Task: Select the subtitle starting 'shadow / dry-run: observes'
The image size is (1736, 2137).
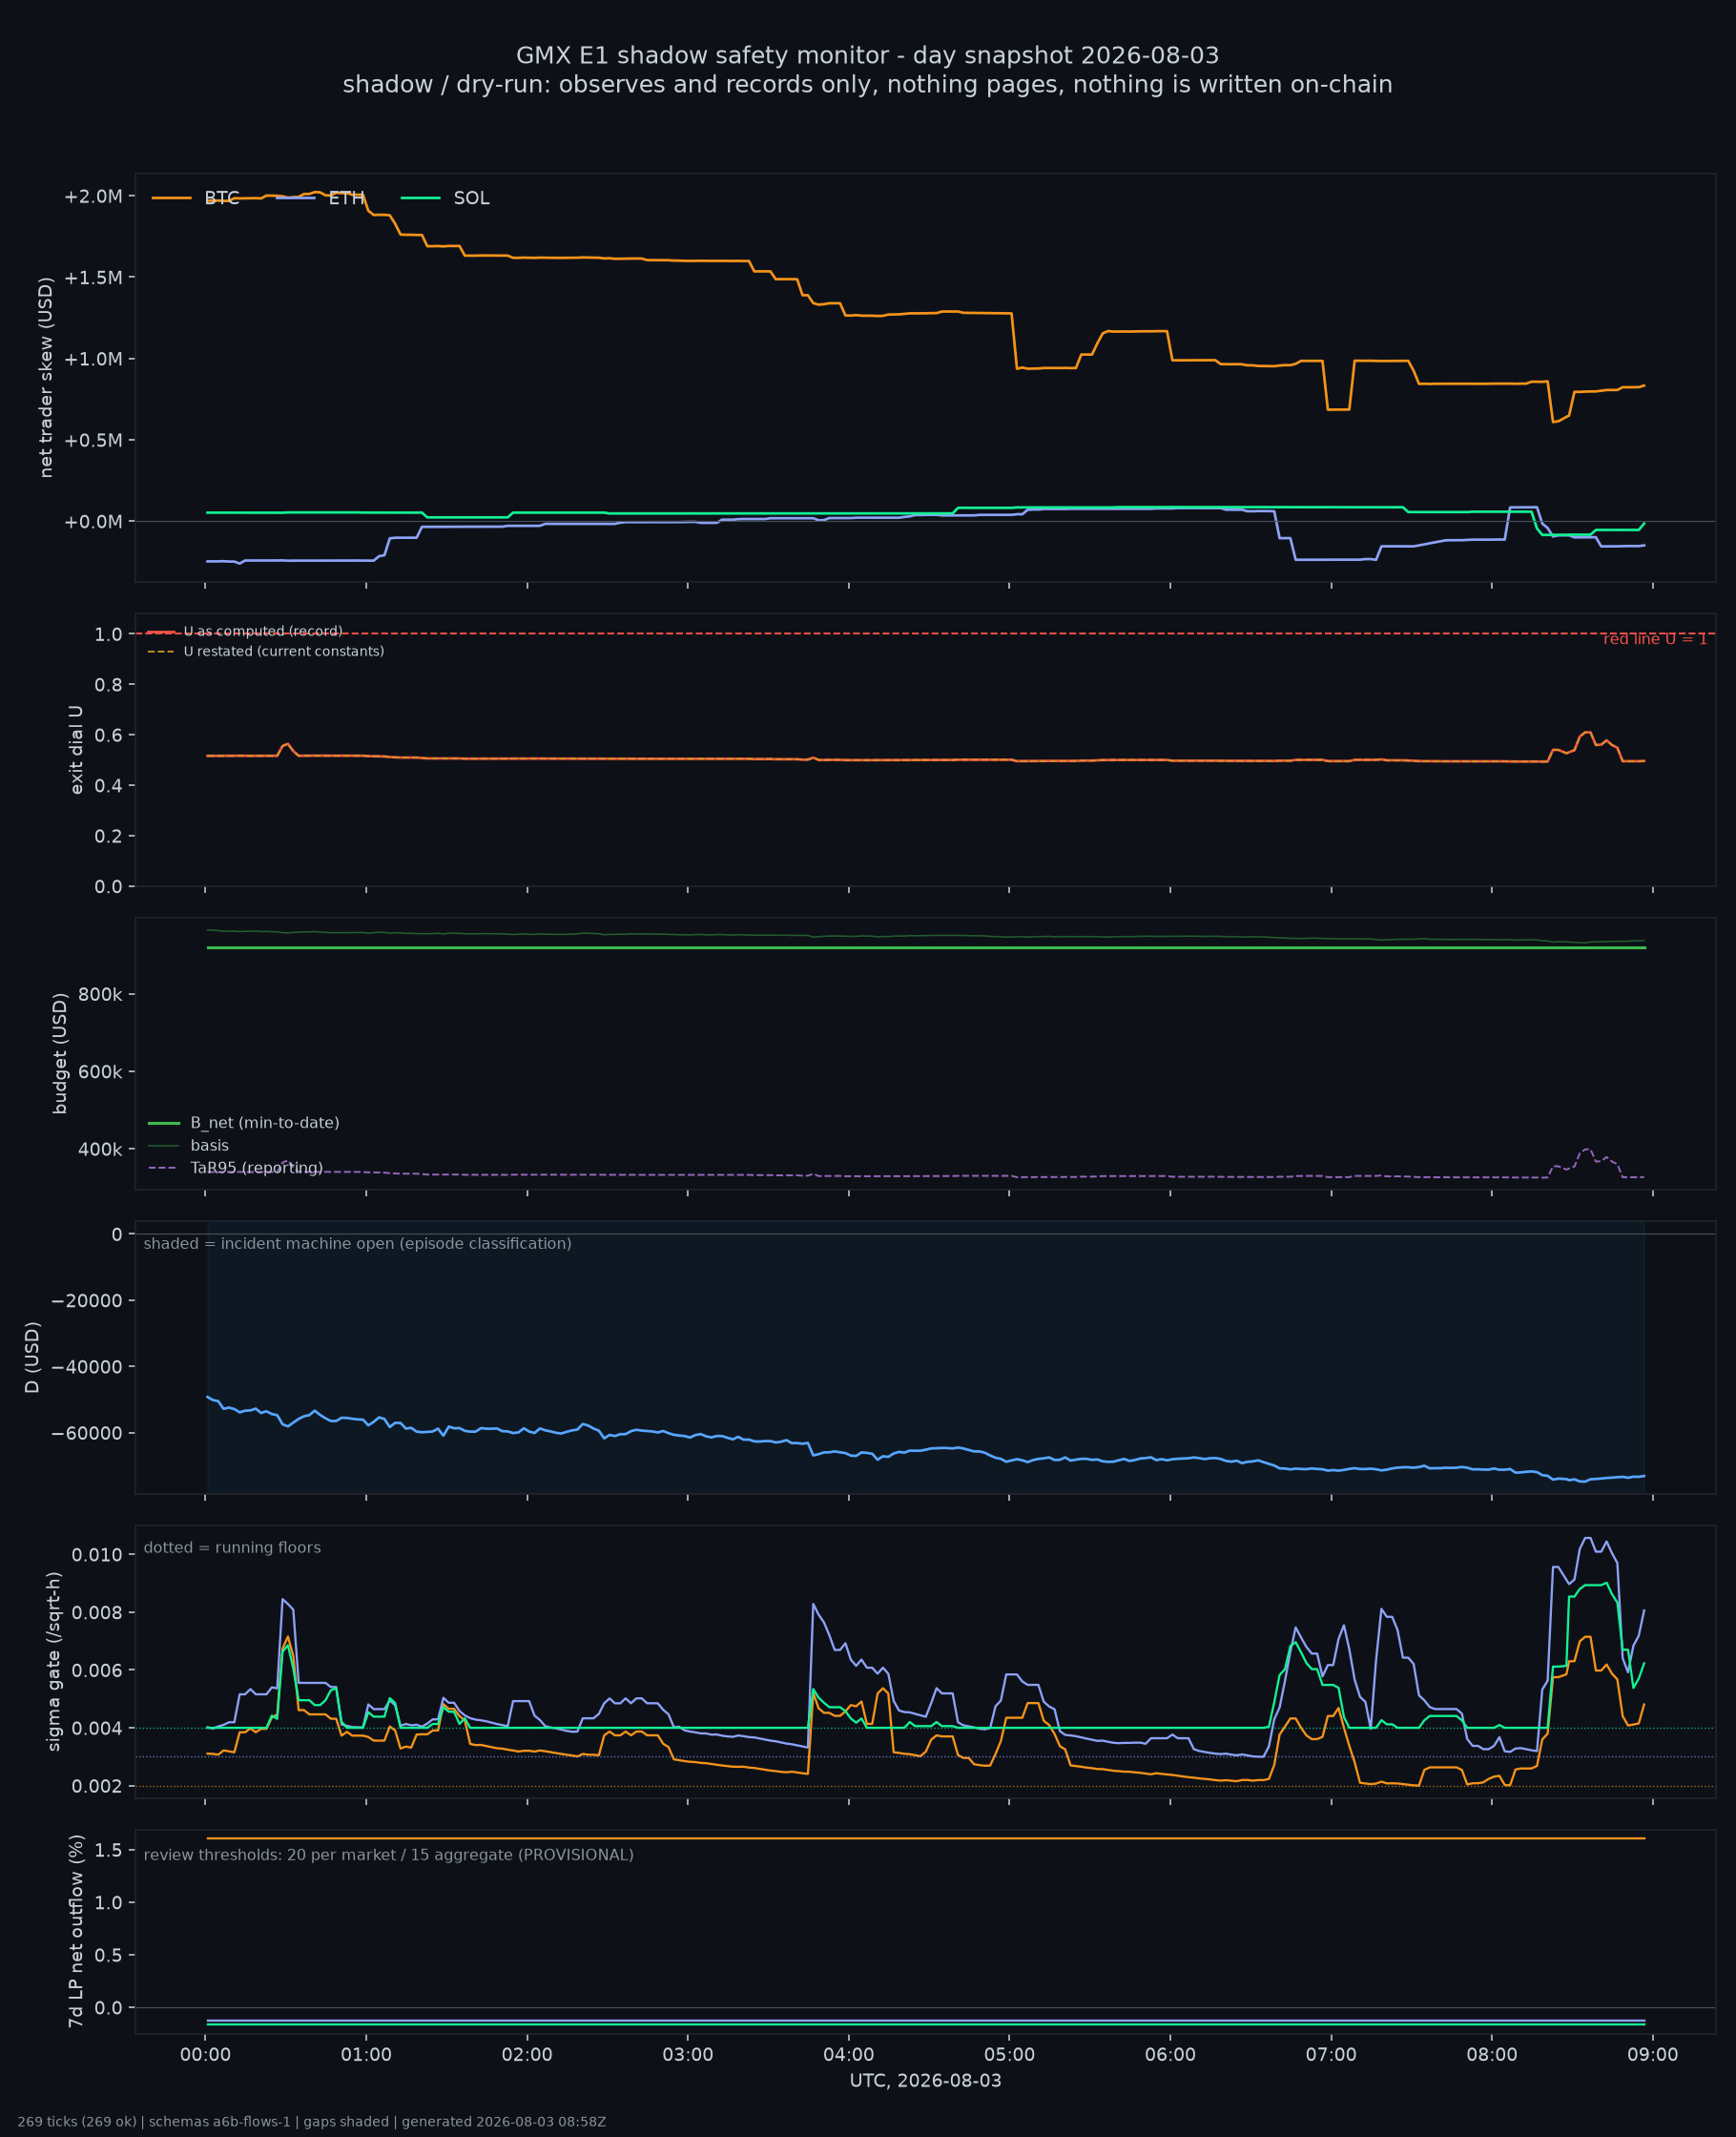Action: point(867,85)
